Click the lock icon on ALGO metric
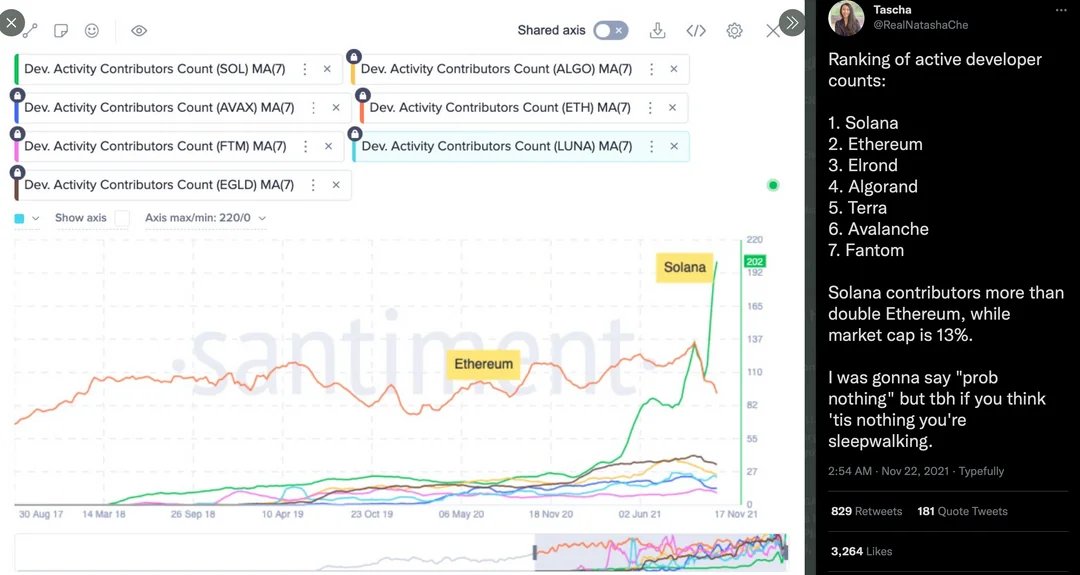This screenshot has width=1080, height=575. pos(354,56)
